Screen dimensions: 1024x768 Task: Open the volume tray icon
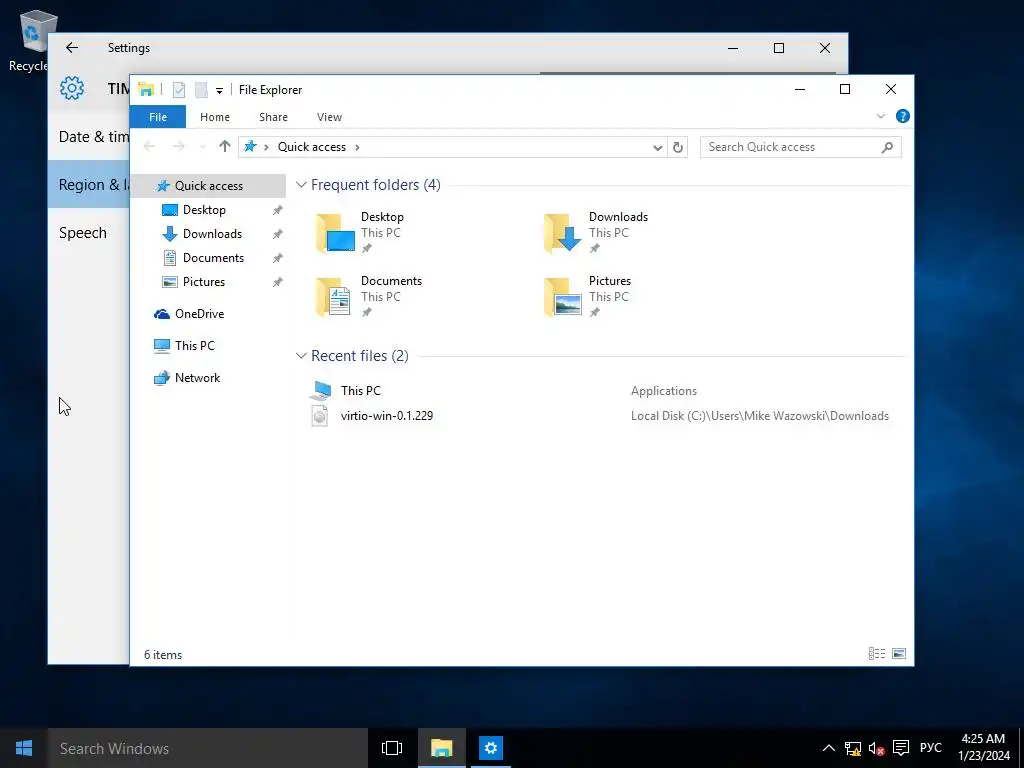pyautogui.click(x=876, y=748)
